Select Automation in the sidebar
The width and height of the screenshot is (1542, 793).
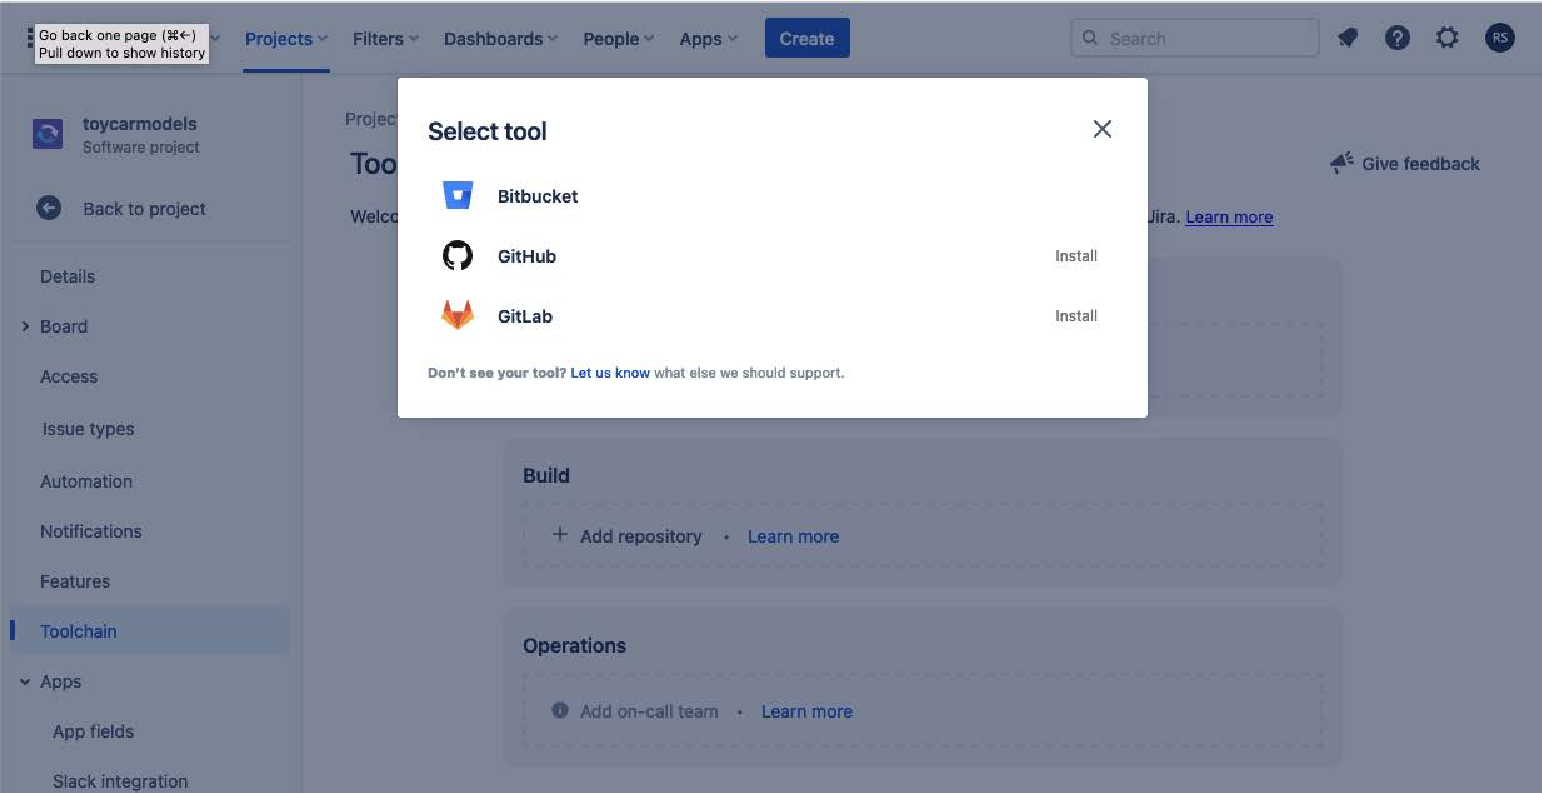pos(86,481)
